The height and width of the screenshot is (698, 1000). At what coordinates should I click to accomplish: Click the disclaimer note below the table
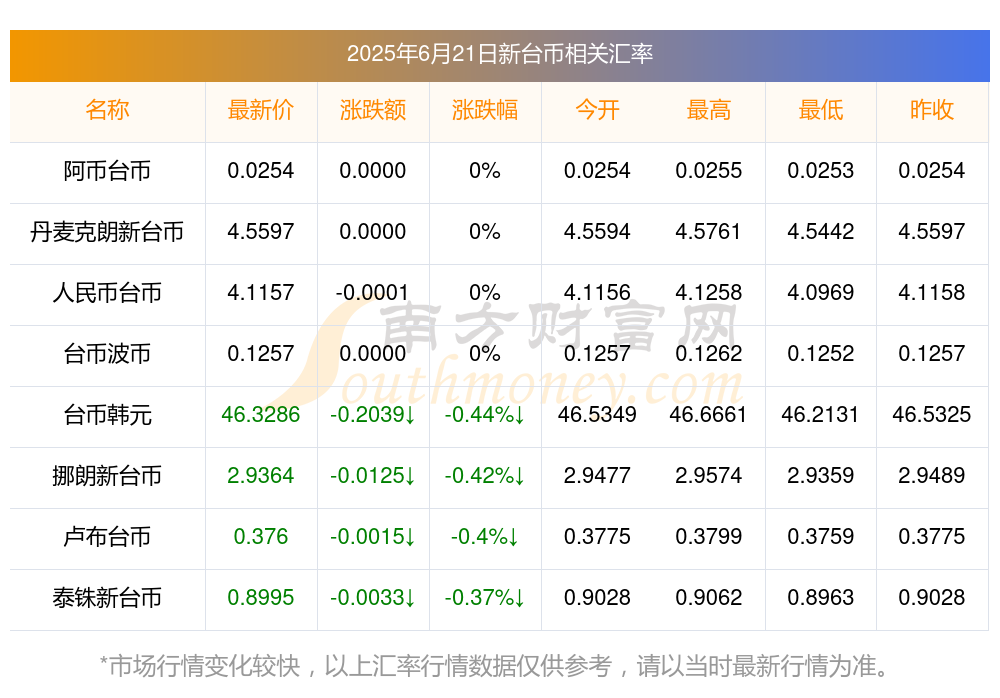click(496, 667)
